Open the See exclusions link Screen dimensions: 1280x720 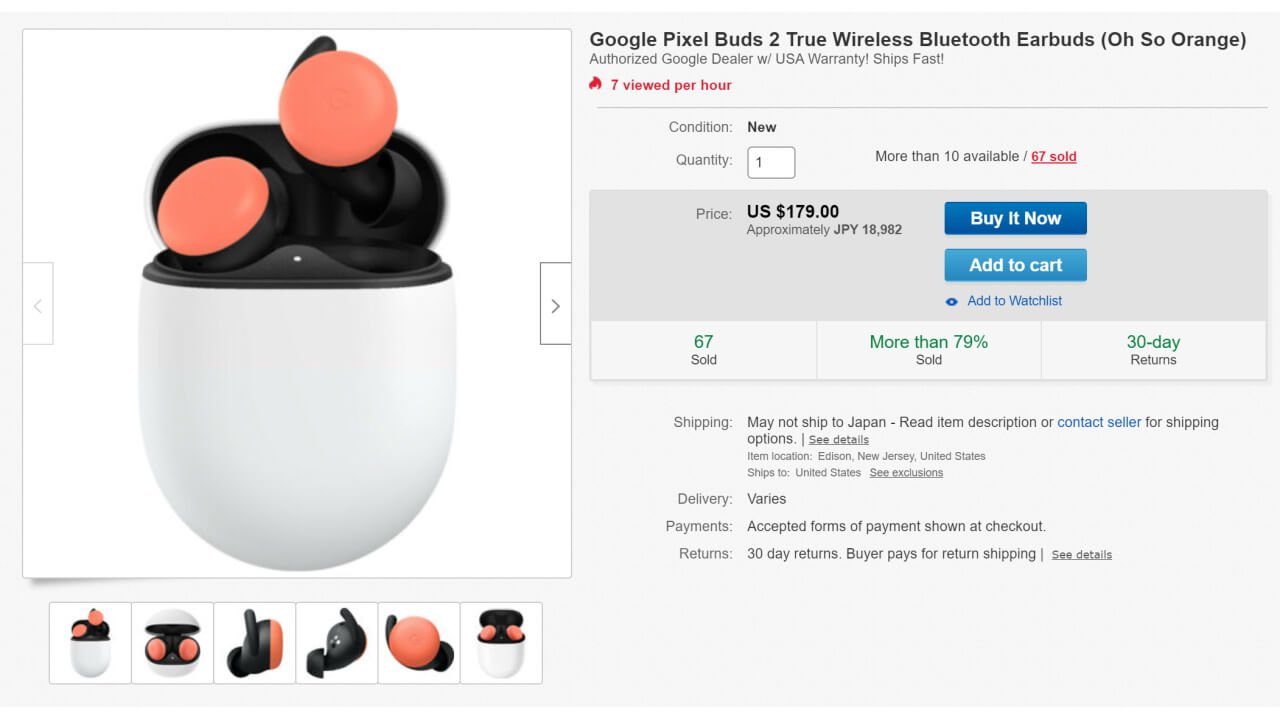coord(906,473)
